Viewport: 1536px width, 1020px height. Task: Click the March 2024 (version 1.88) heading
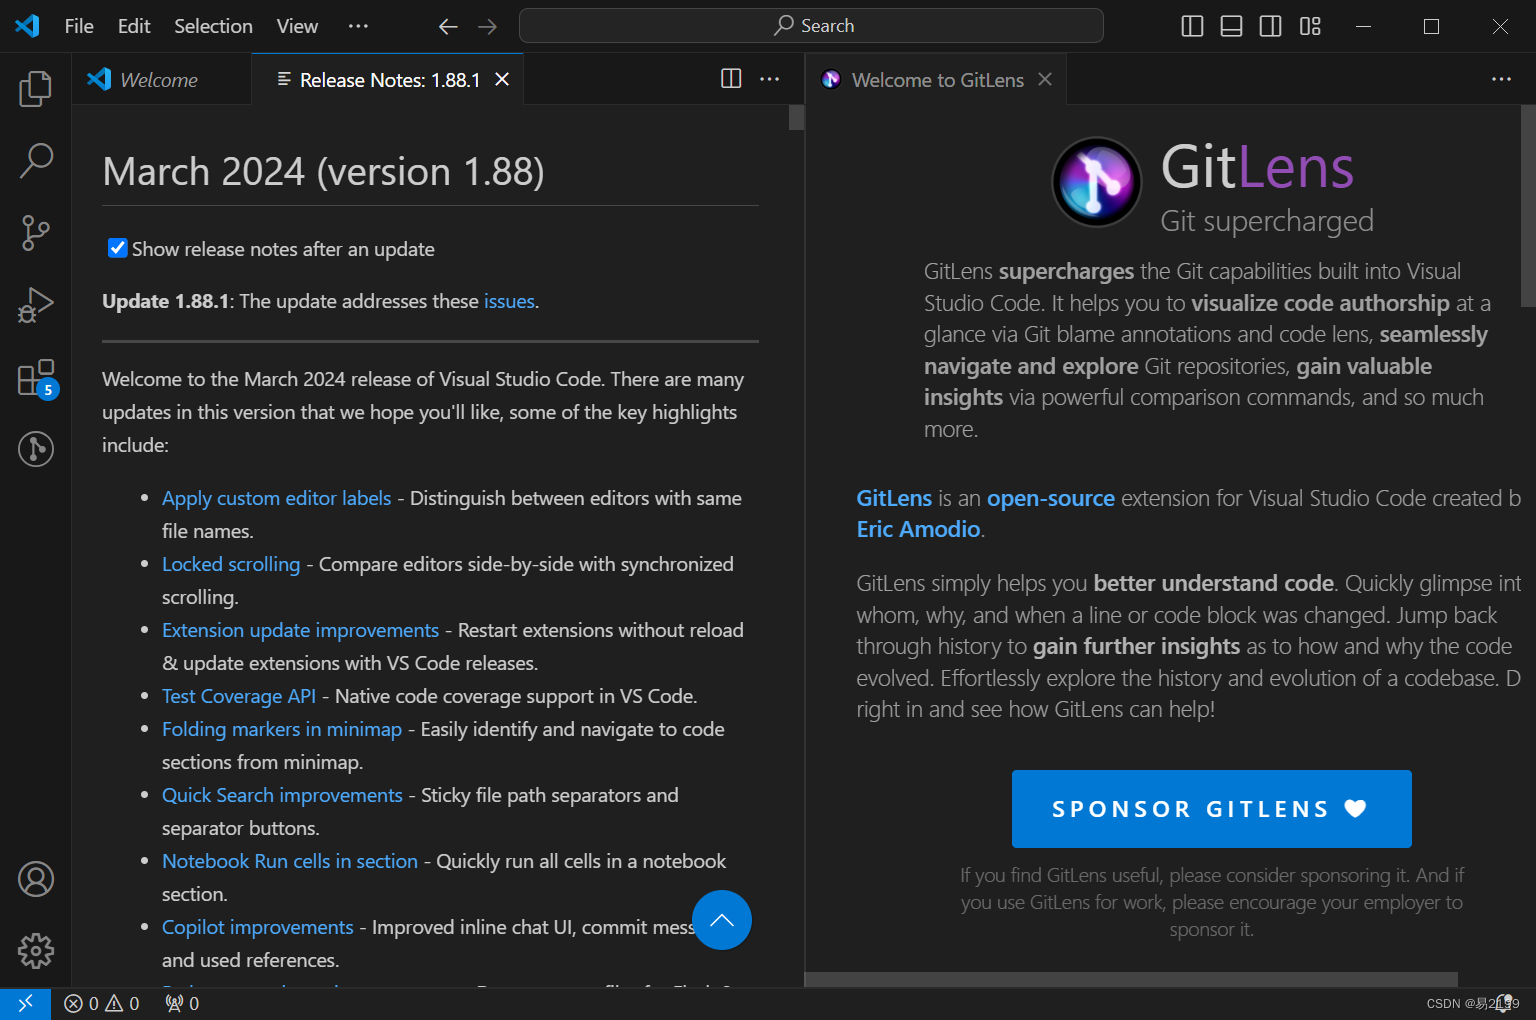pyautogui.click(x=323, y=172)
